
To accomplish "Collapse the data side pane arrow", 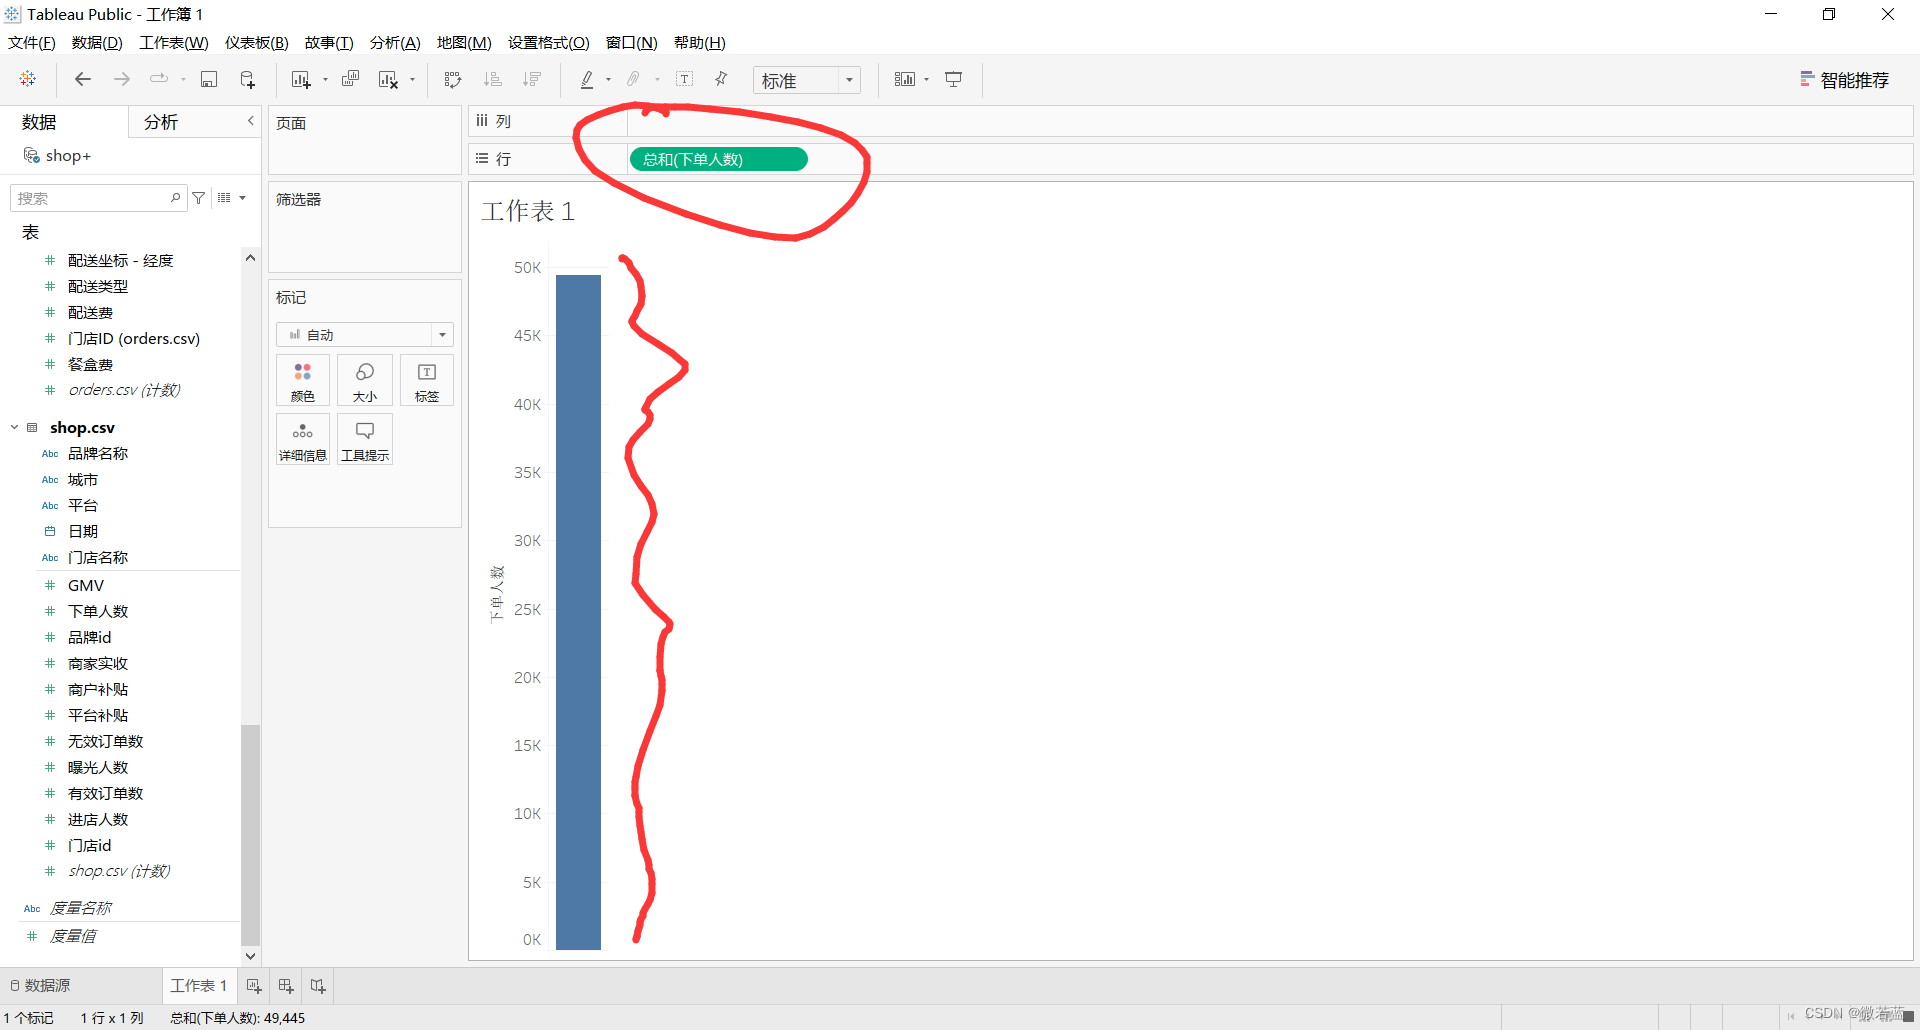I will 251,121.
